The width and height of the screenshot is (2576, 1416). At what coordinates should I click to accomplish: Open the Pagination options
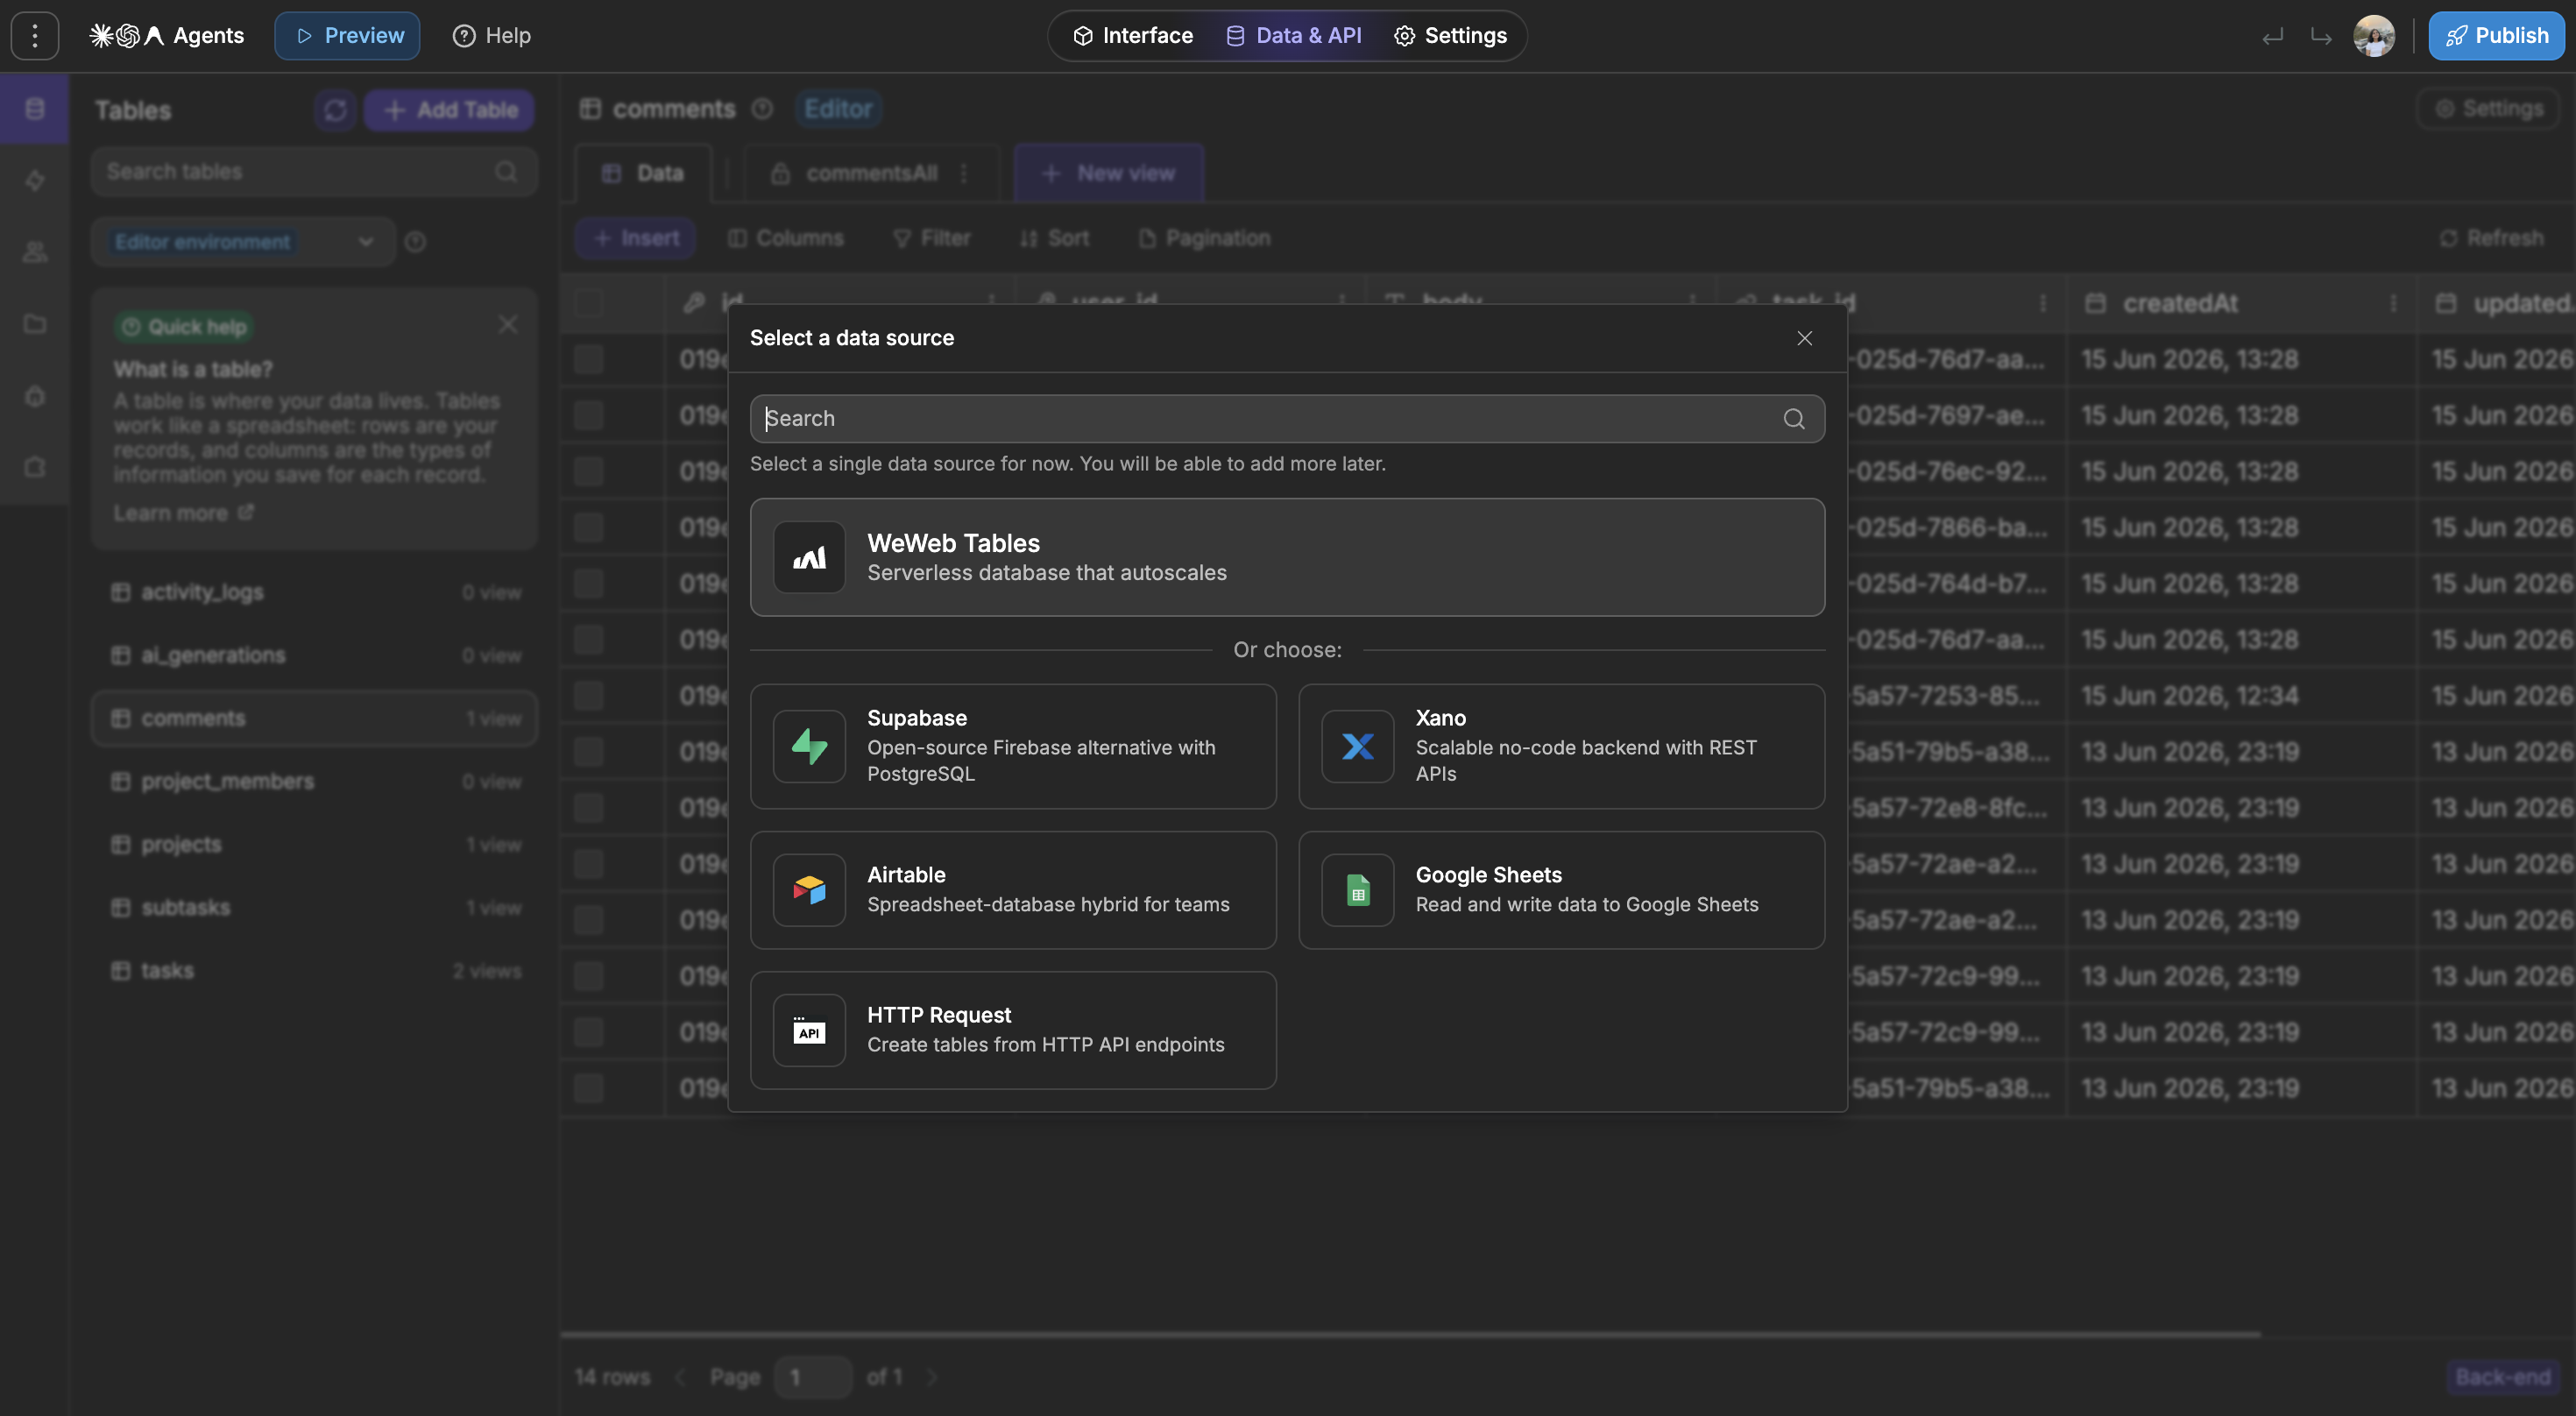click(x=1204, y=238)
